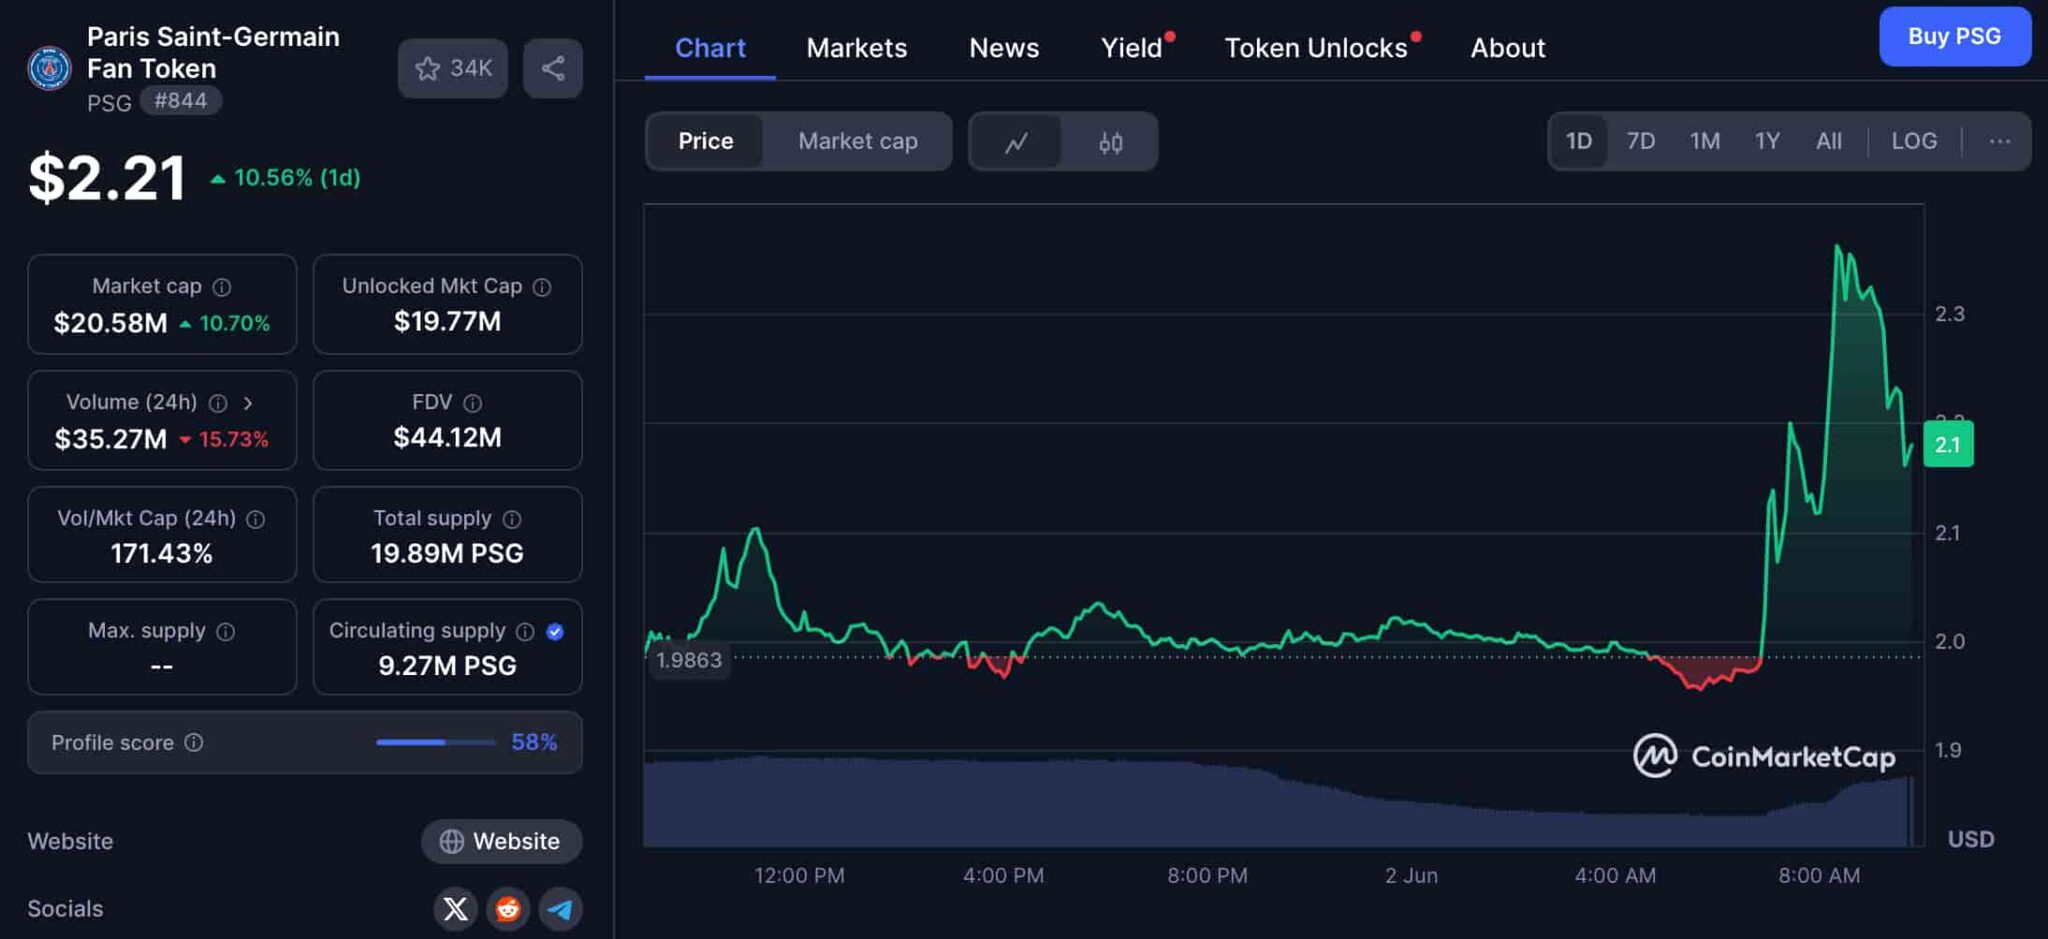2048x939 pixels.
Task: Open the News tab
Action: coord(1004,48)
